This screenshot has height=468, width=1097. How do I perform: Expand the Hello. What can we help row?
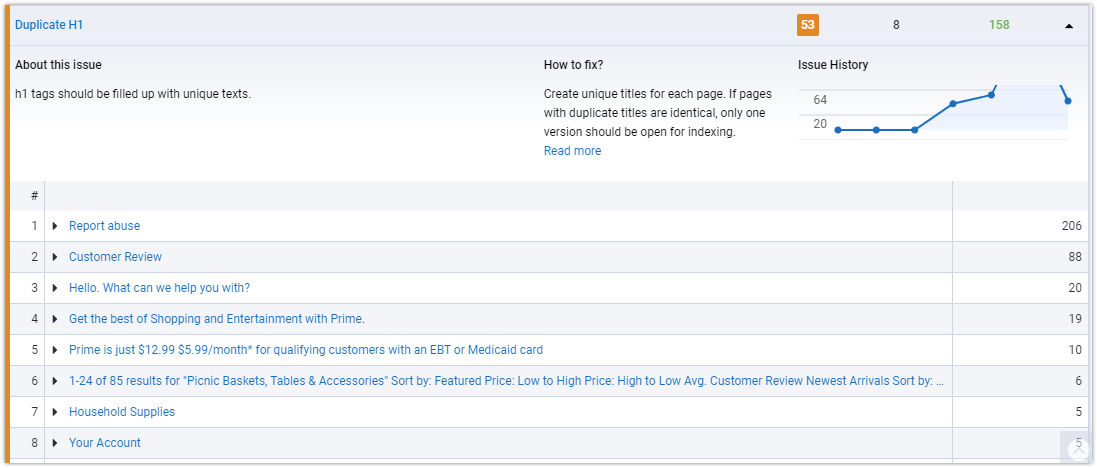click(x=55, y=288)
